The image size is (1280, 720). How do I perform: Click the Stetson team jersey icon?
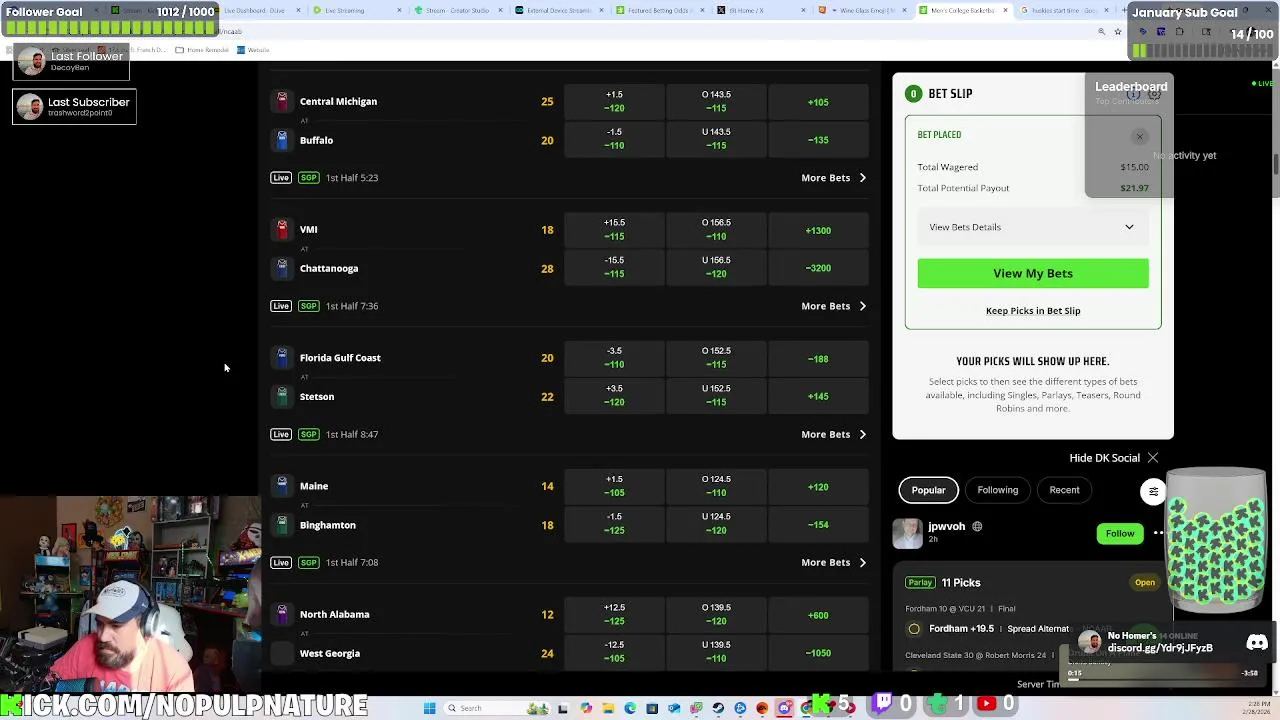(x=282, y=396)
